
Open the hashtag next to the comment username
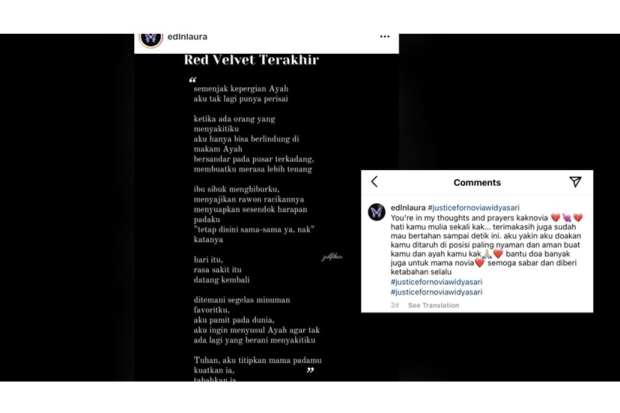(x=474, y=208)
